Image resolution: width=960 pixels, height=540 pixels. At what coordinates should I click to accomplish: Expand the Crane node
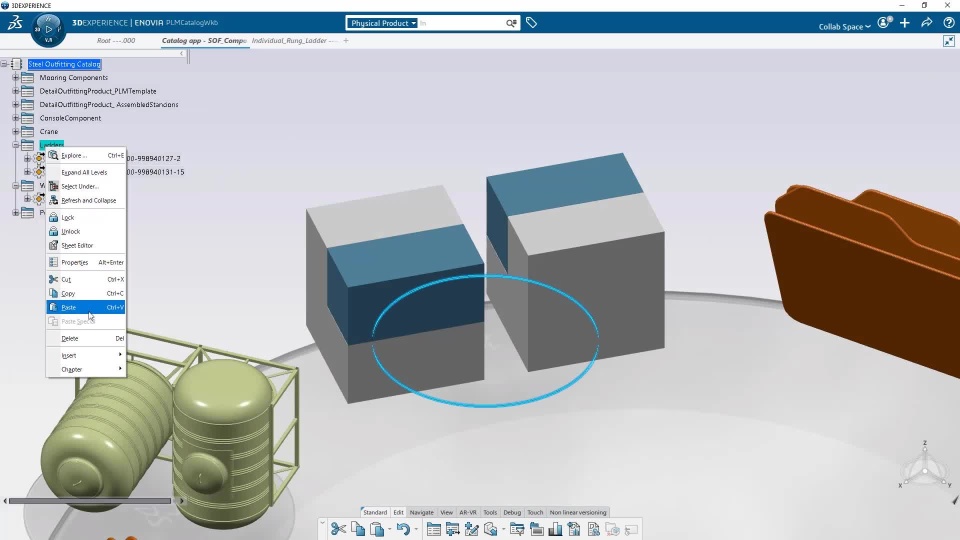[x=15, y=132]
